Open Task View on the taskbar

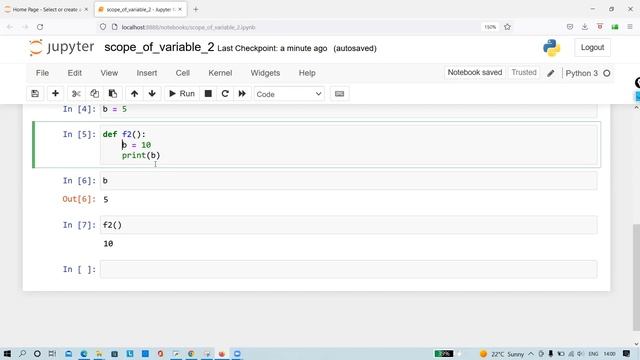(52, 353)
